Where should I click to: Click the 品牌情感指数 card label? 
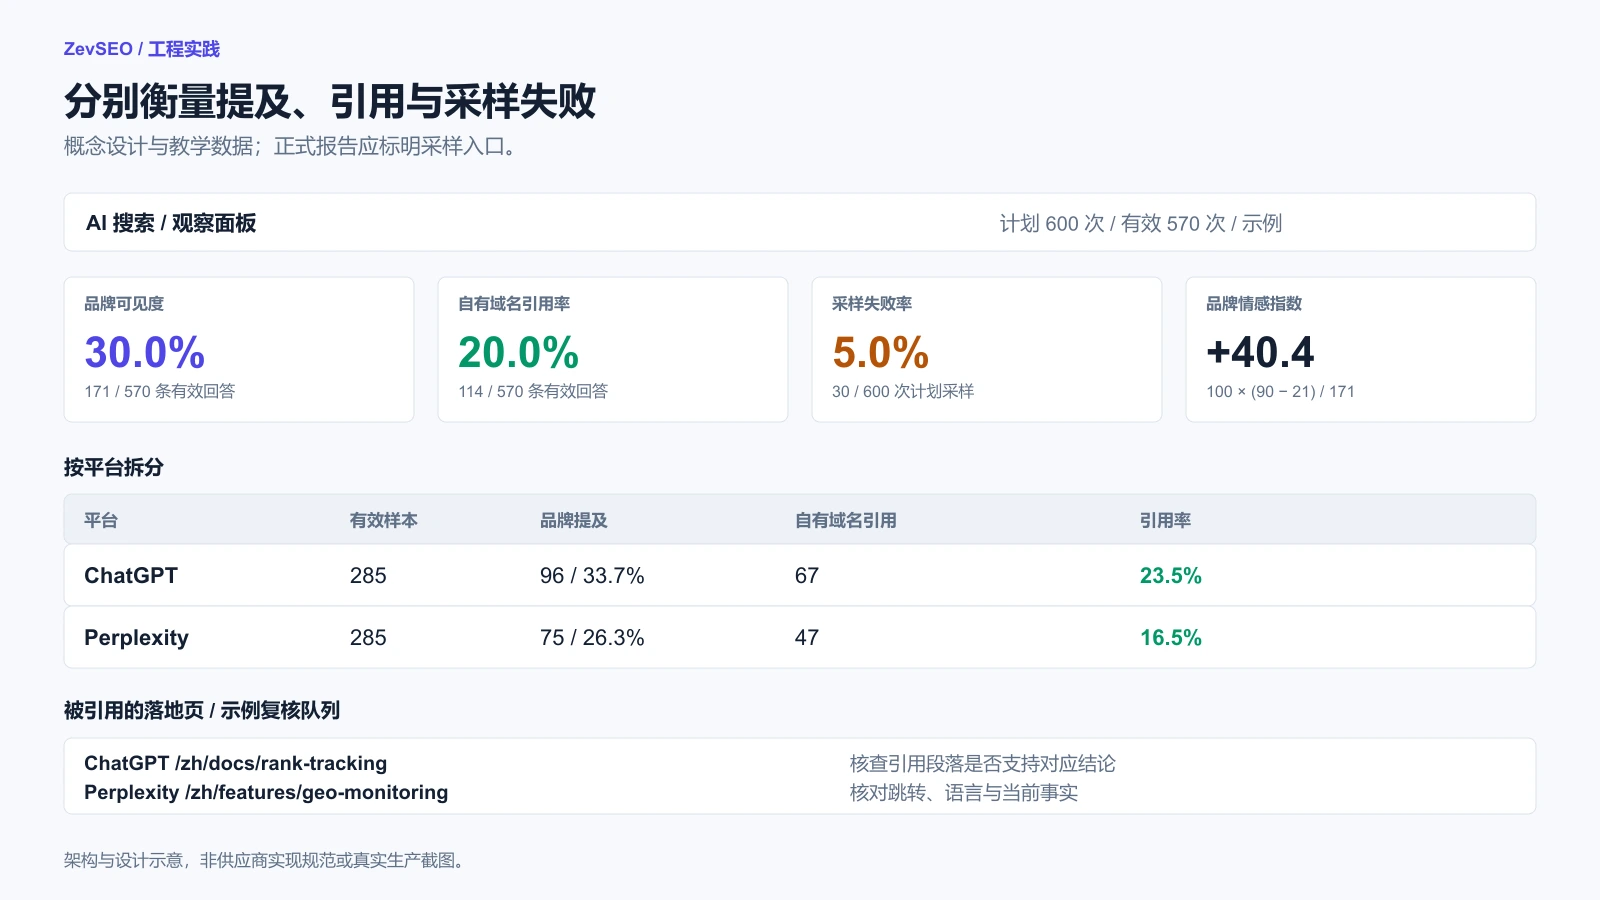pos(1254,304)
